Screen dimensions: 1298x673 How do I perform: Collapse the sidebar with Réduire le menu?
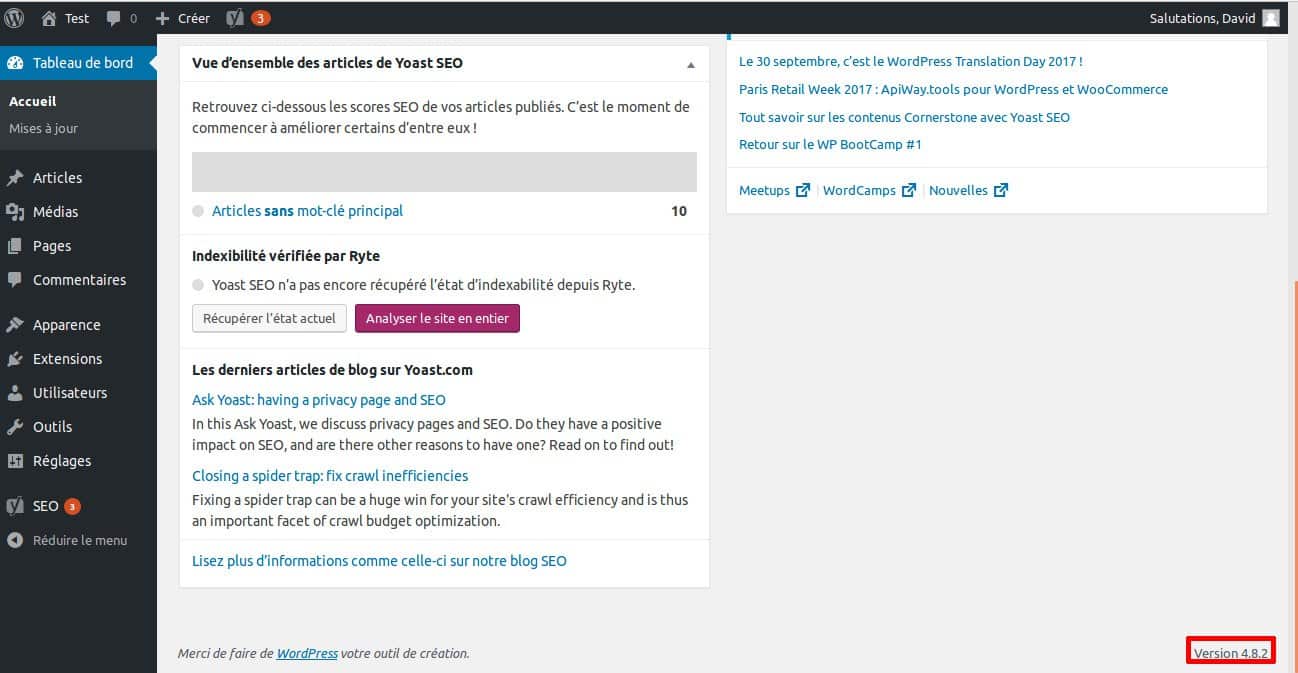[80, 540]
